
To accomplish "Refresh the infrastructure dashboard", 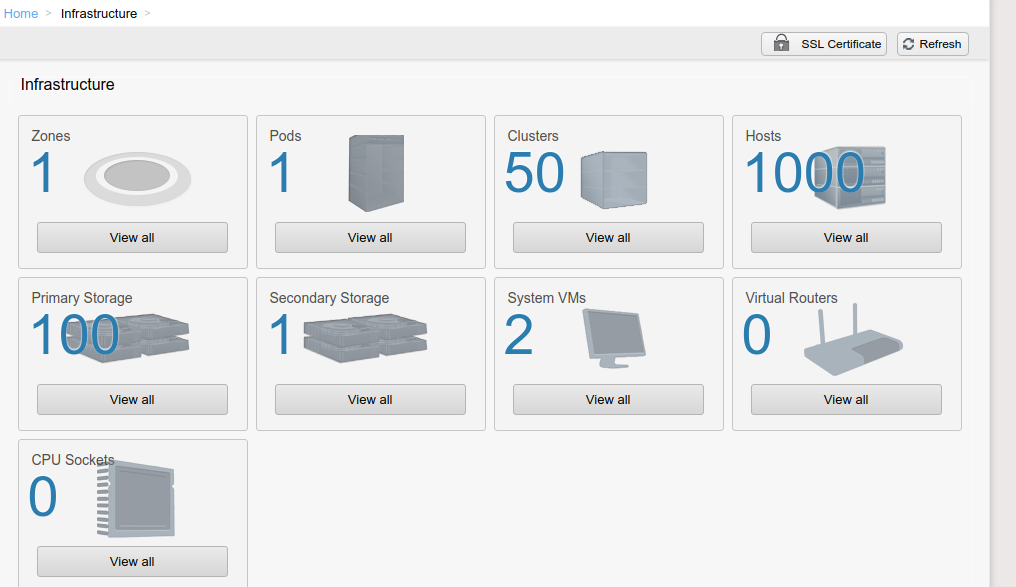I will [932, 44].
